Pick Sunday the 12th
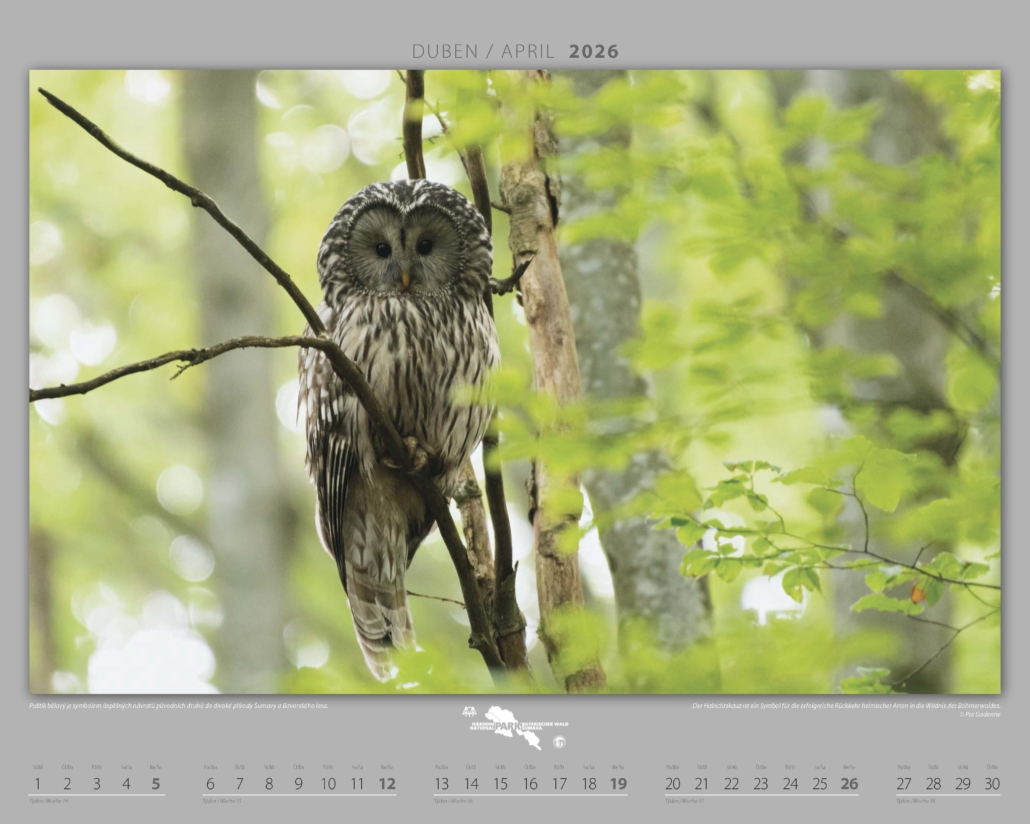The height and width of the screenshot is (824, 1030). (387, 784)
